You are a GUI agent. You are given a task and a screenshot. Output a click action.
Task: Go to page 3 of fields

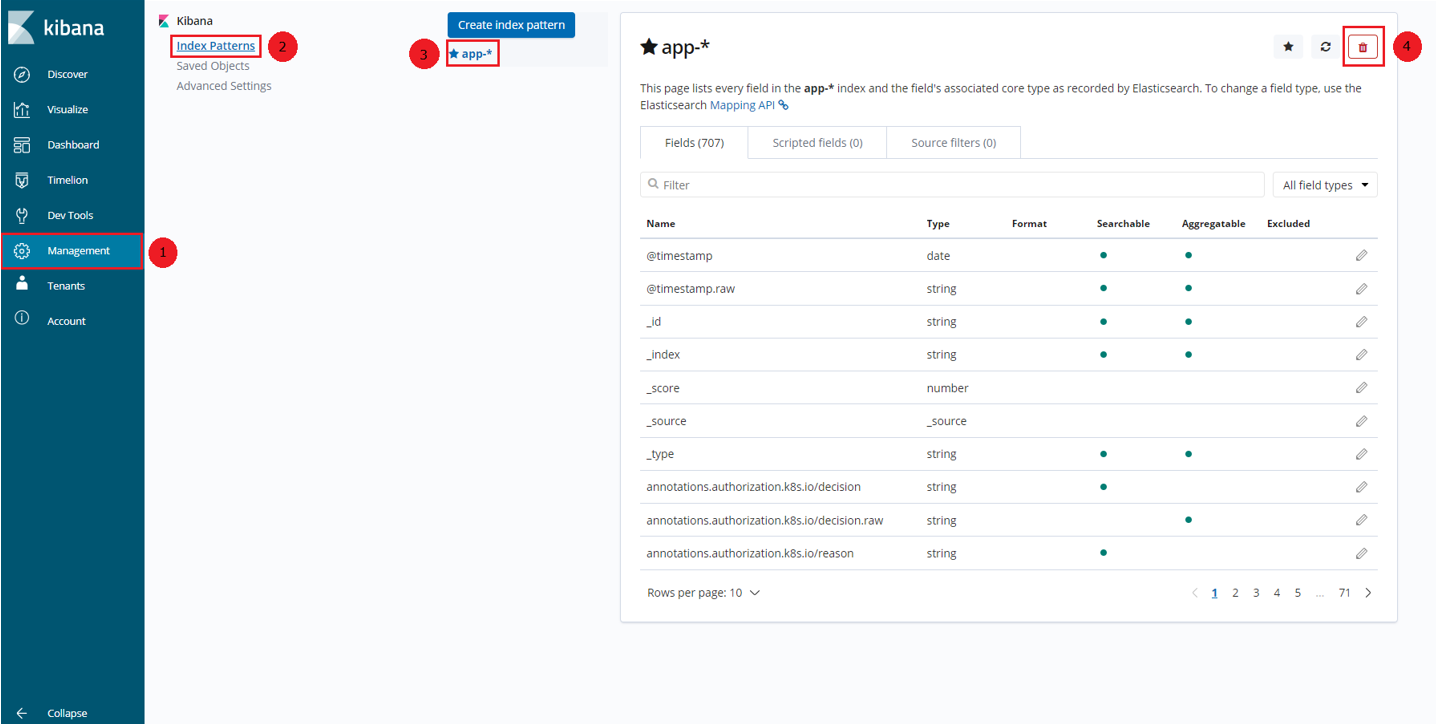[1256, 593]
